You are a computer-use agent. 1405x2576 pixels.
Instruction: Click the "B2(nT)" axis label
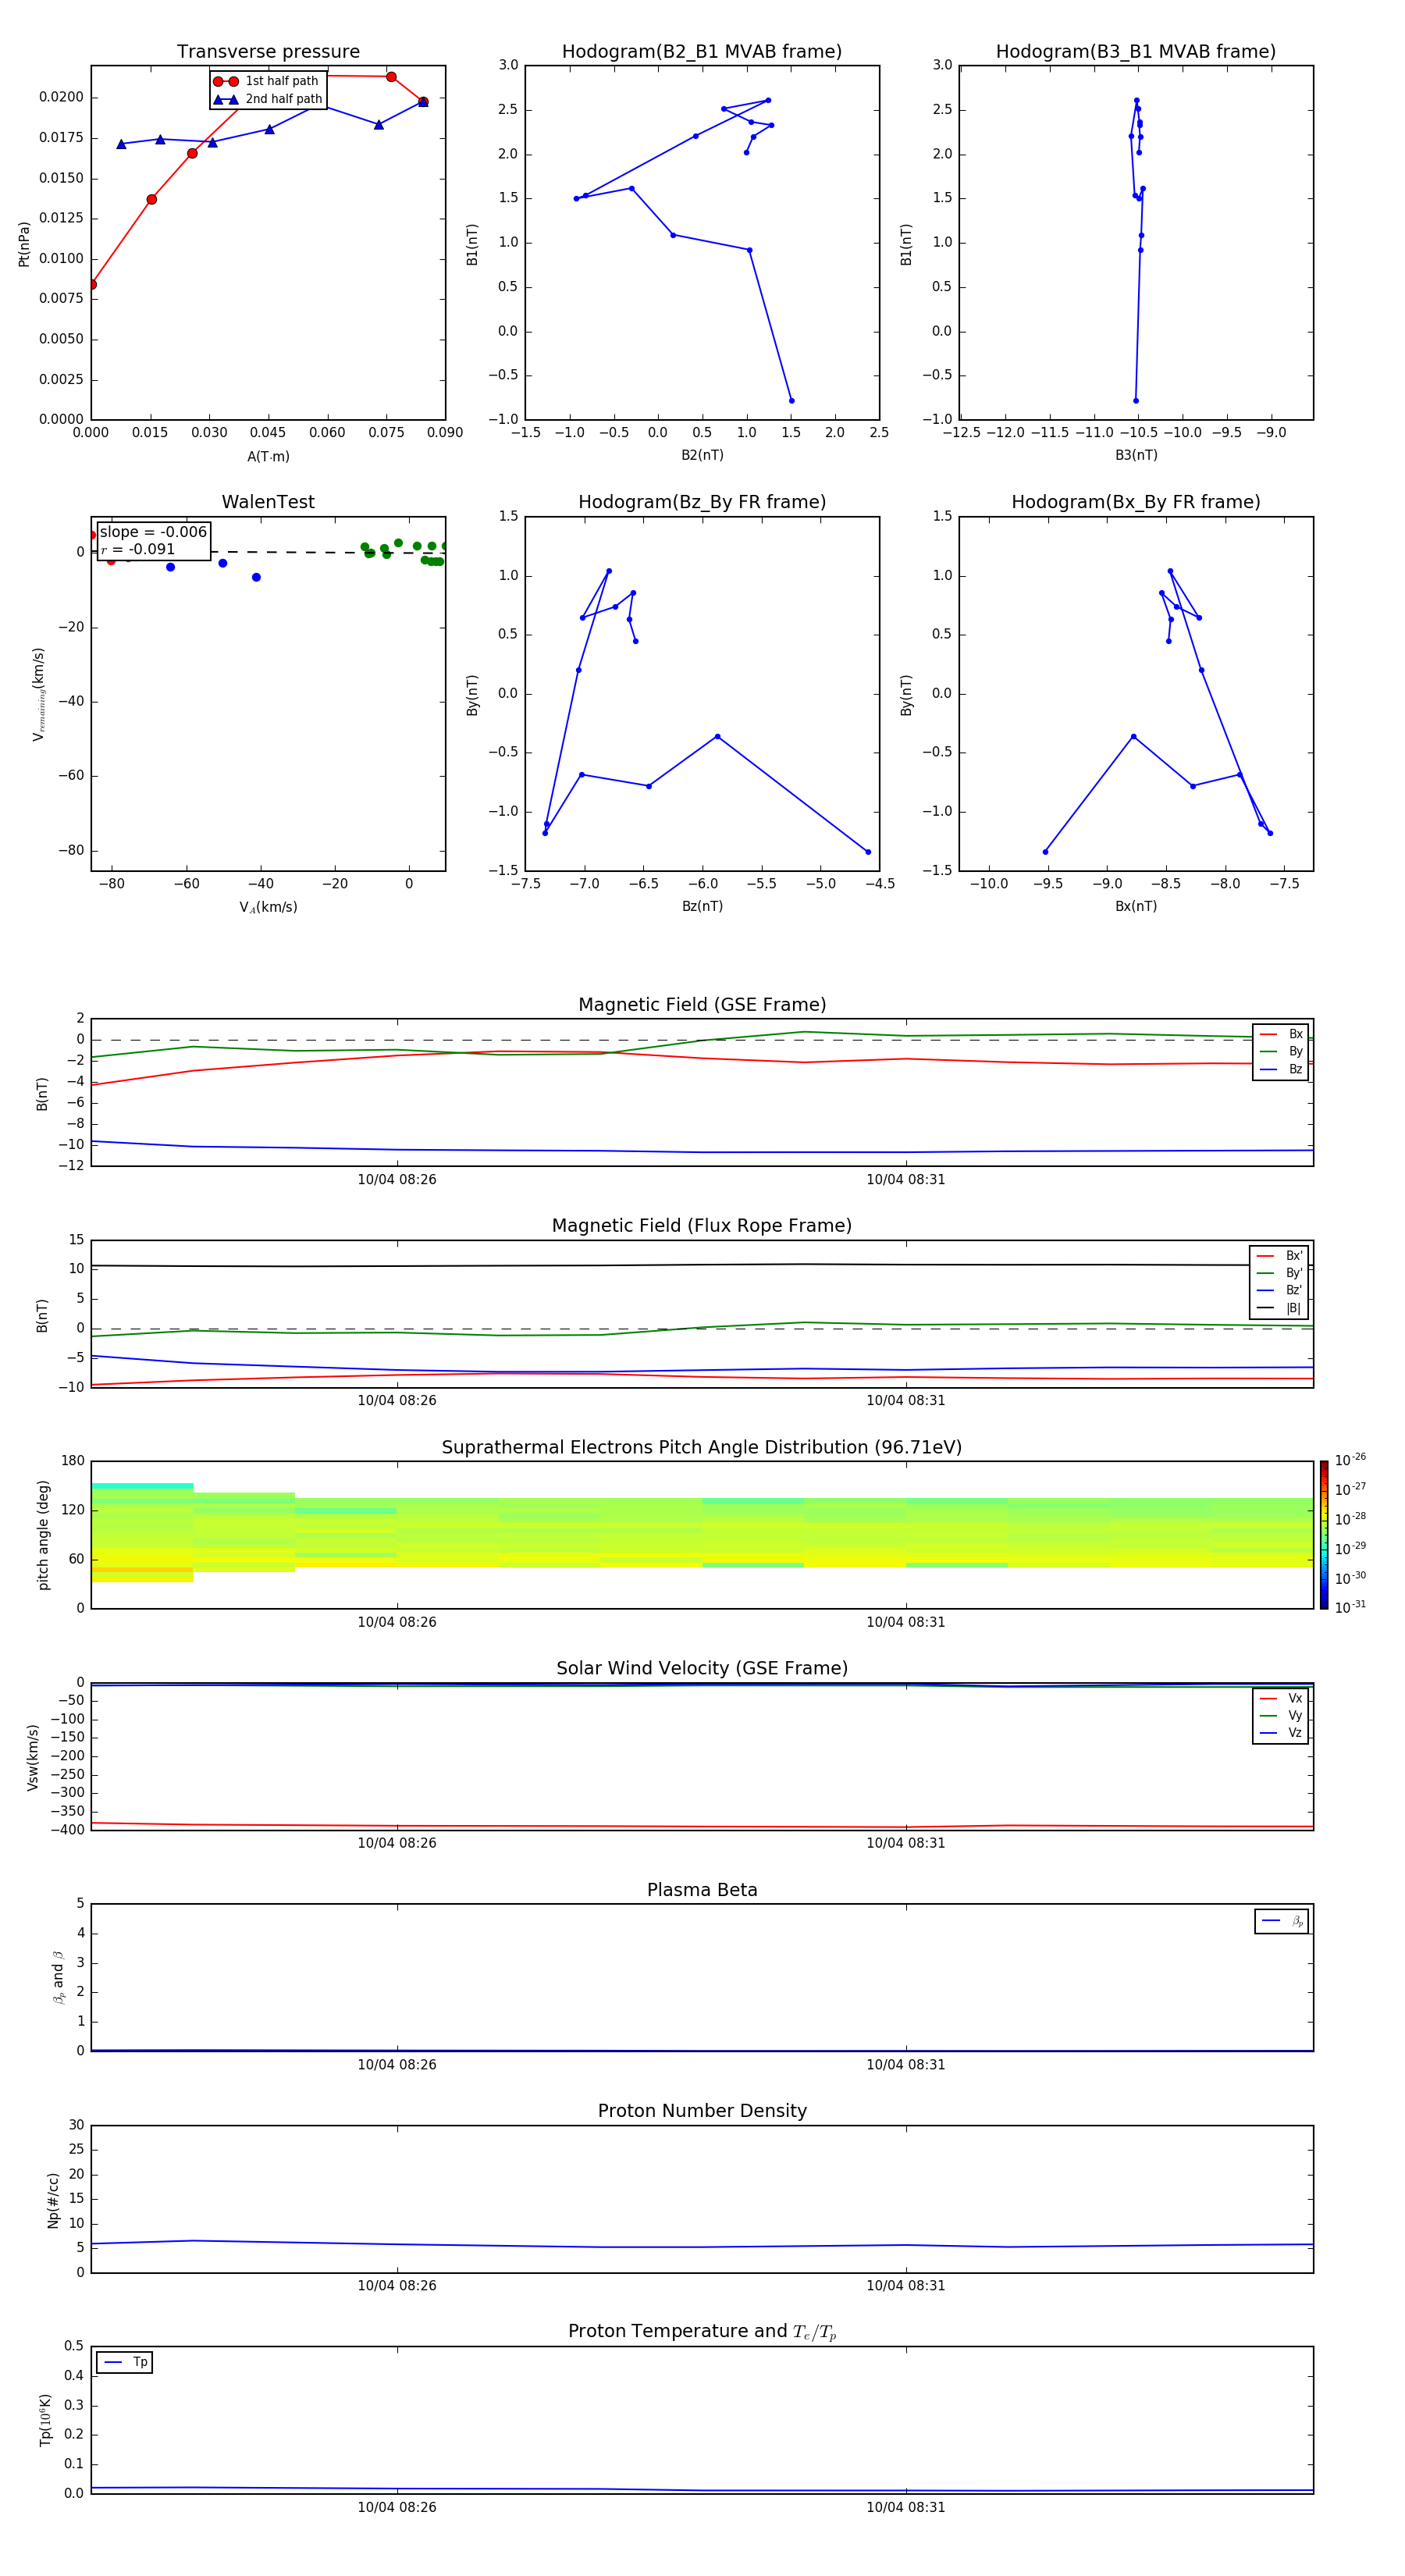click(x=702, y=455)
